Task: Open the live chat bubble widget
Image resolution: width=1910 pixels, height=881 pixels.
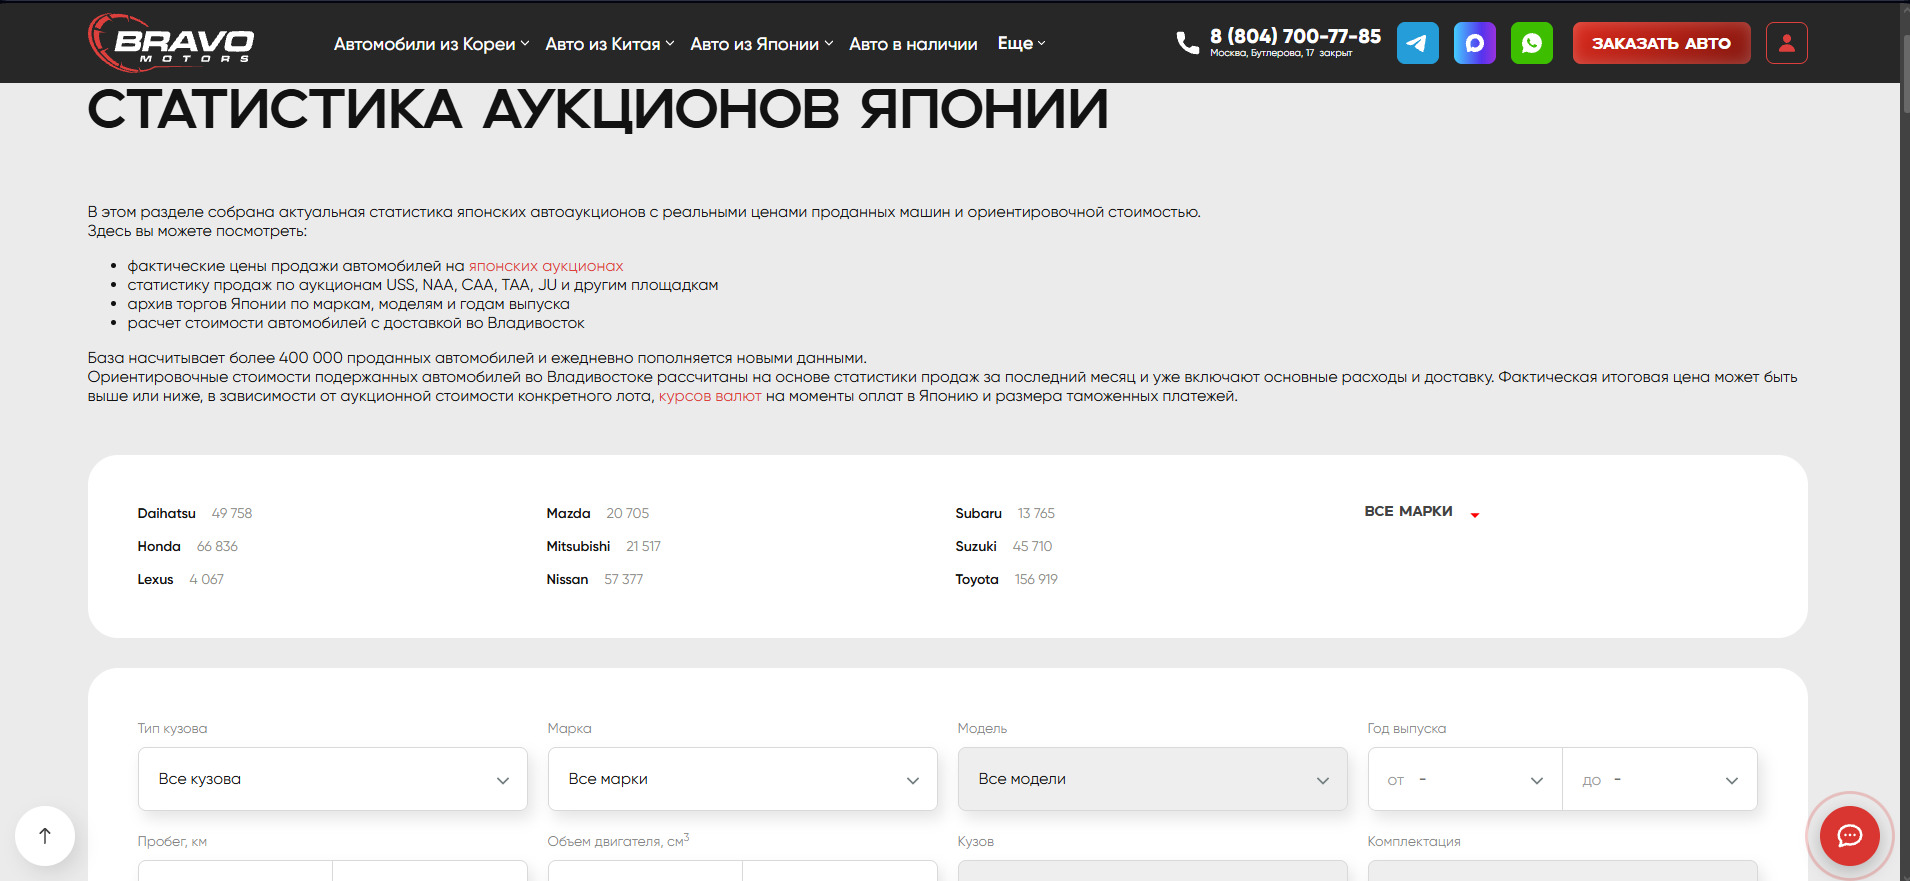Action: click(1849, 836)
